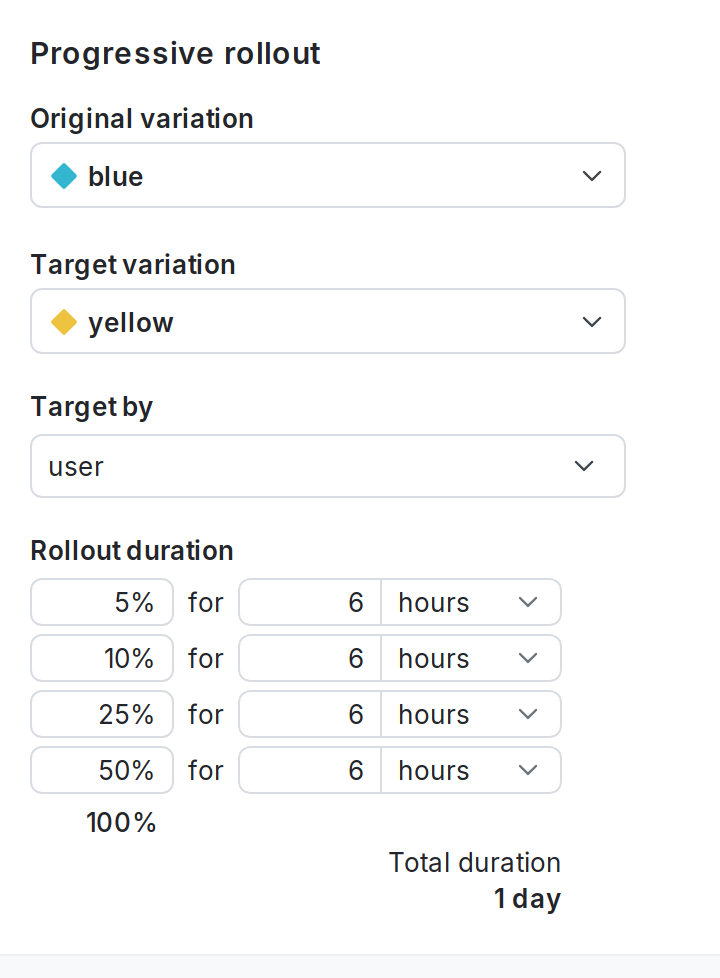Viewport: 720px width, 978px height.
Task: Select the 10% percentage input field
Action: click(101, 658)
